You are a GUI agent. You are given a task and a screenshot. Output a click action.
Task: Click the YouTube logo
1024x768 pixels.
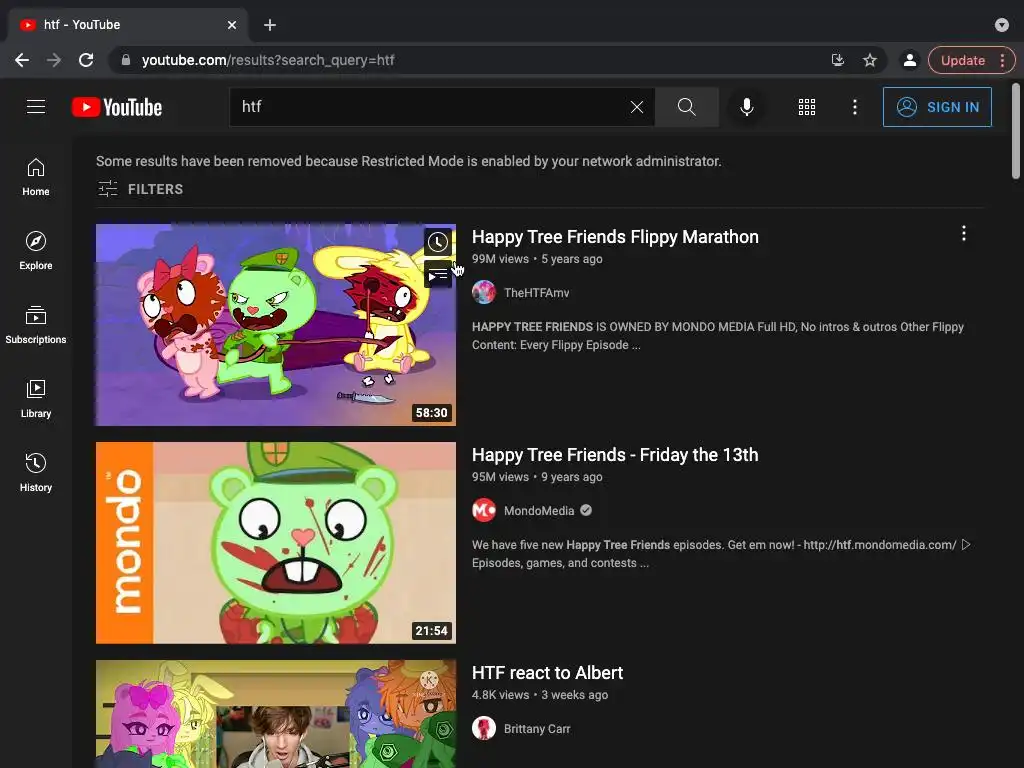[117, 107]
